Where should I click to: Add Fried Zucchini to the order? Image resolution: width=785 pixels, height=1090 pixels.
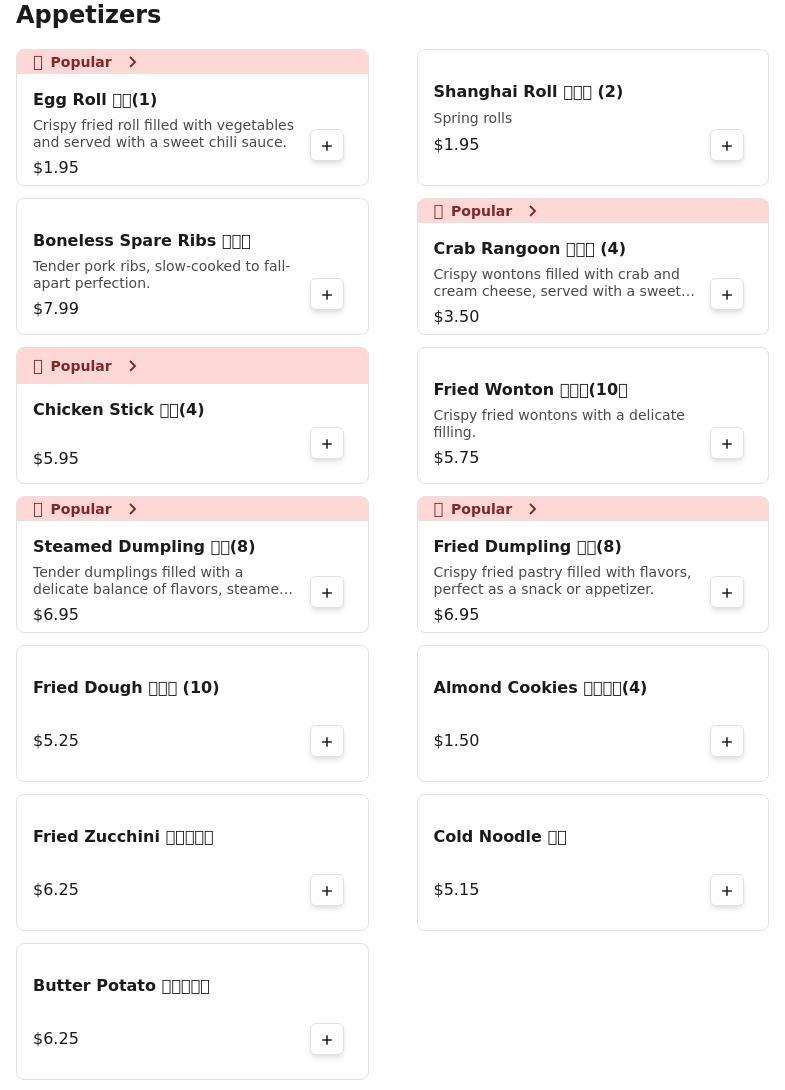(x=327, y=890)
